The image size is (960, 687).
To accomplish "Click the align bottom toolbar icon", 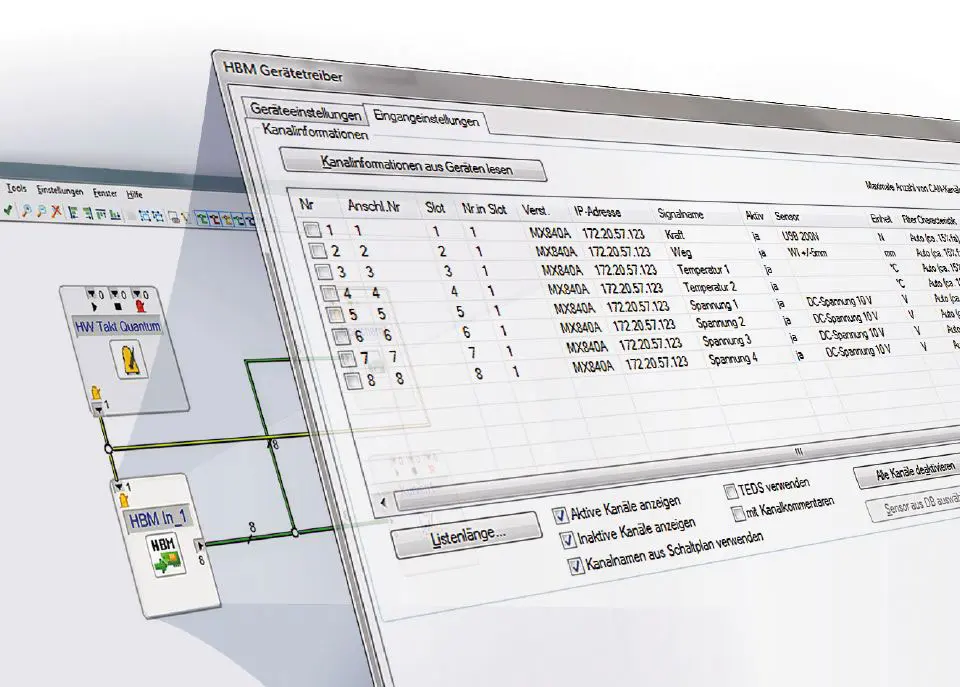I will click(x=115, y=214).
